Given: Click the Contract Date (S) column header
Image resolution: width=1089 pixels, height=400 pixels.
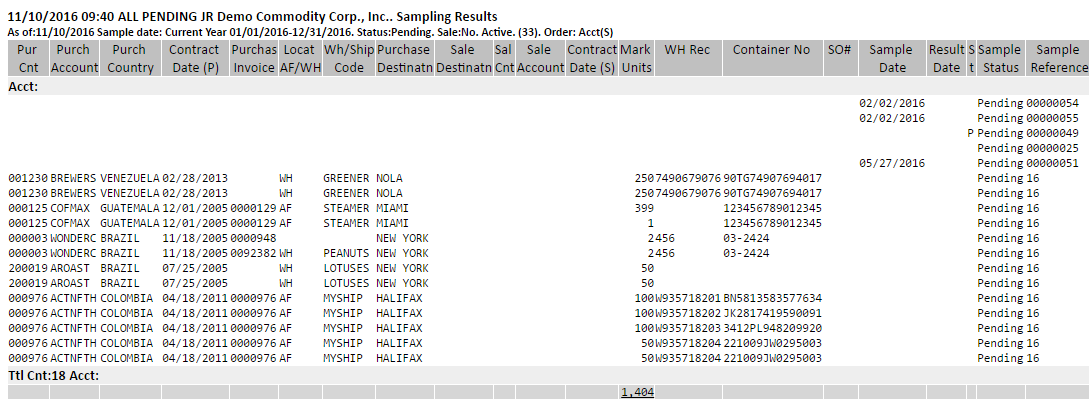Looking at the screenshot, I should click(x=592, y=59).
